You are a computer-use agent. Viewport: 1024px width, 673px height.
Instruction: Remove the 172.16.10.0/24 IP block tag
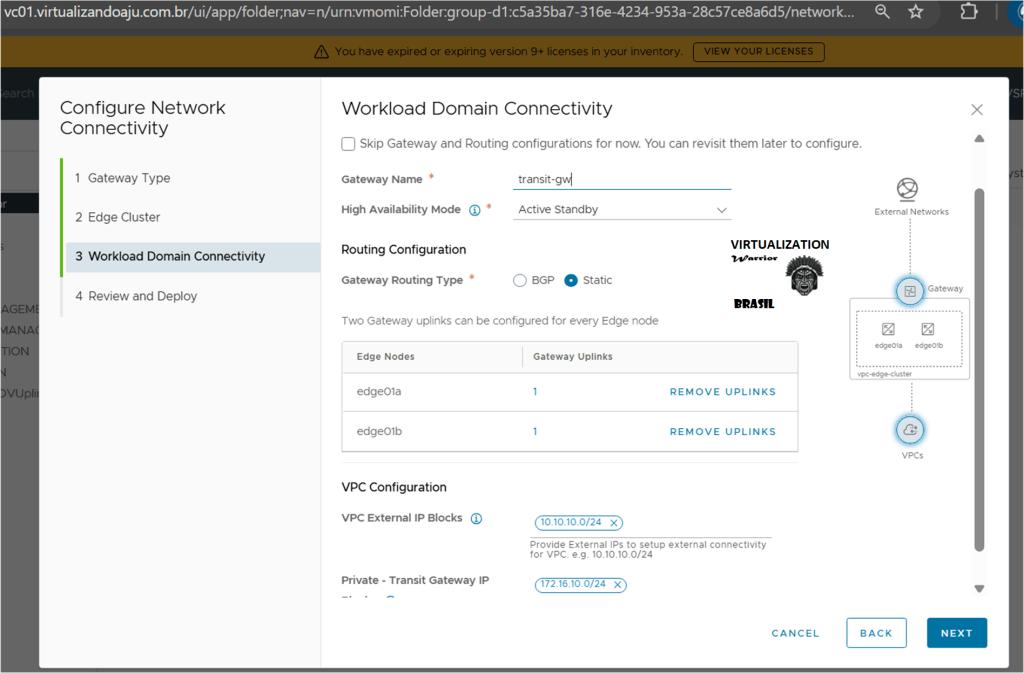coord(618,585)
